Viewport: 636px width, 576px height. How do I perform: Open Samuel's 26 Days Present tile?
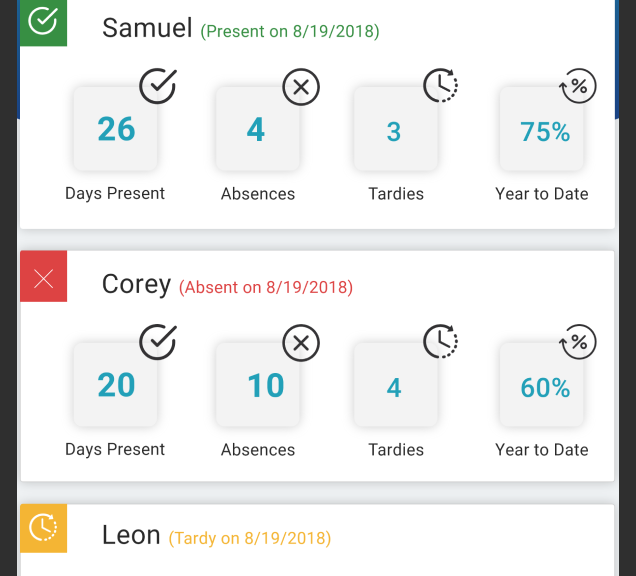(x=115, y=129)
